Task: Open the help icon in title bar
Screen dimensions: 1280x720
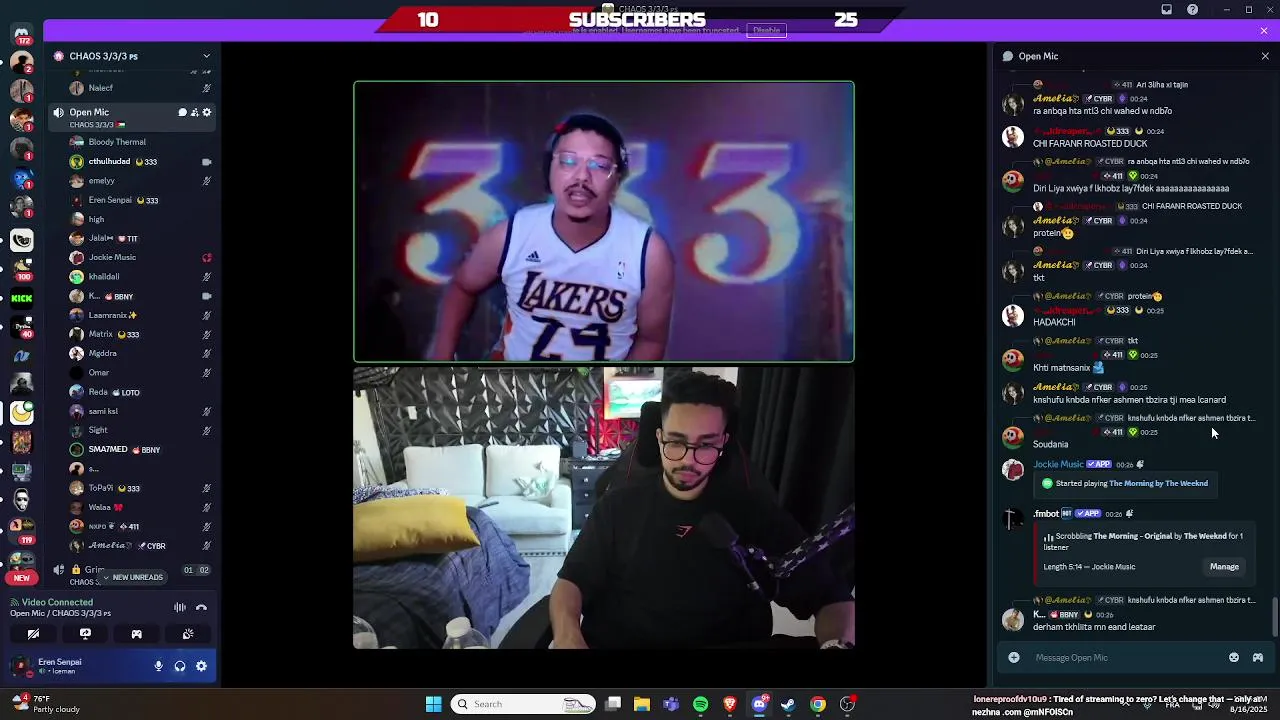Action: point(1192,9)
